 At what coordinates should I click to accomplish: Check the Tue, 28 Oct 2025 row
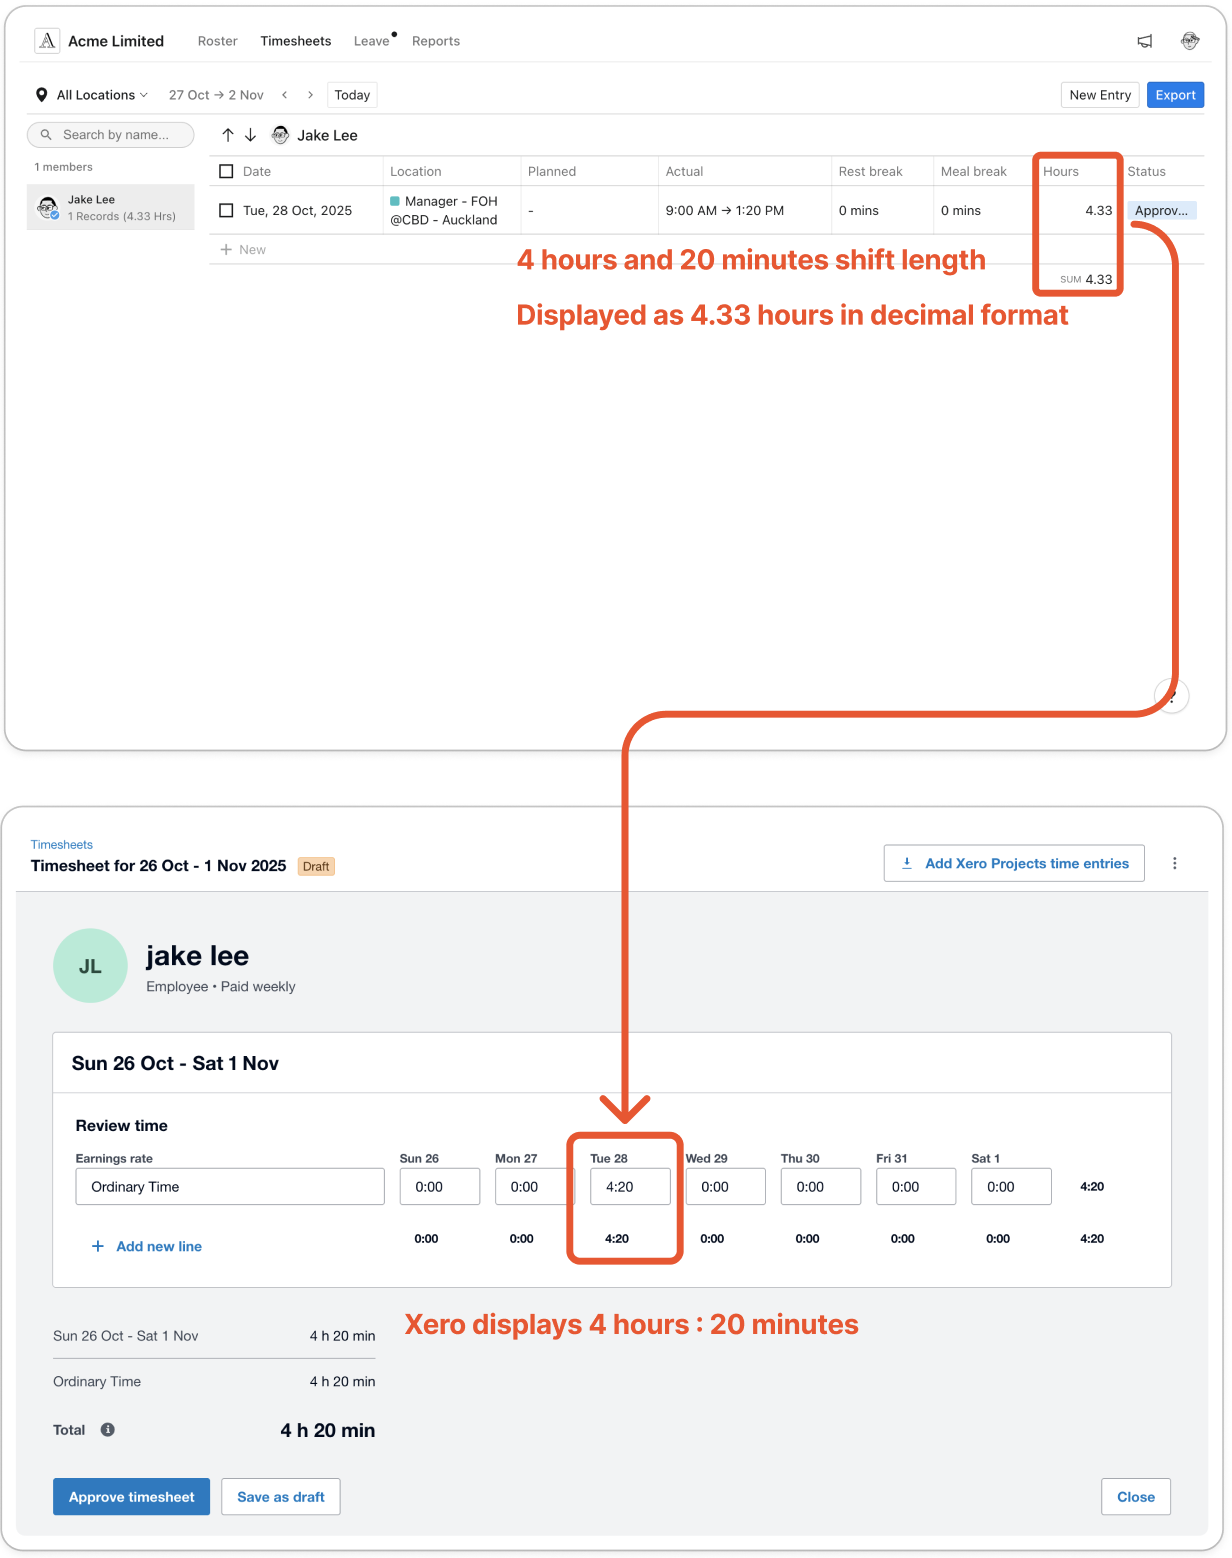click(226, 211)
